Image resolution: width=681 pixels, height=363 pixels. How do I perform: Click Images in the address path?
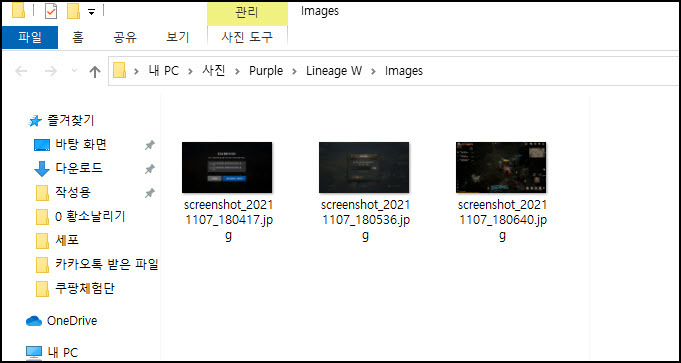[404, 71]
